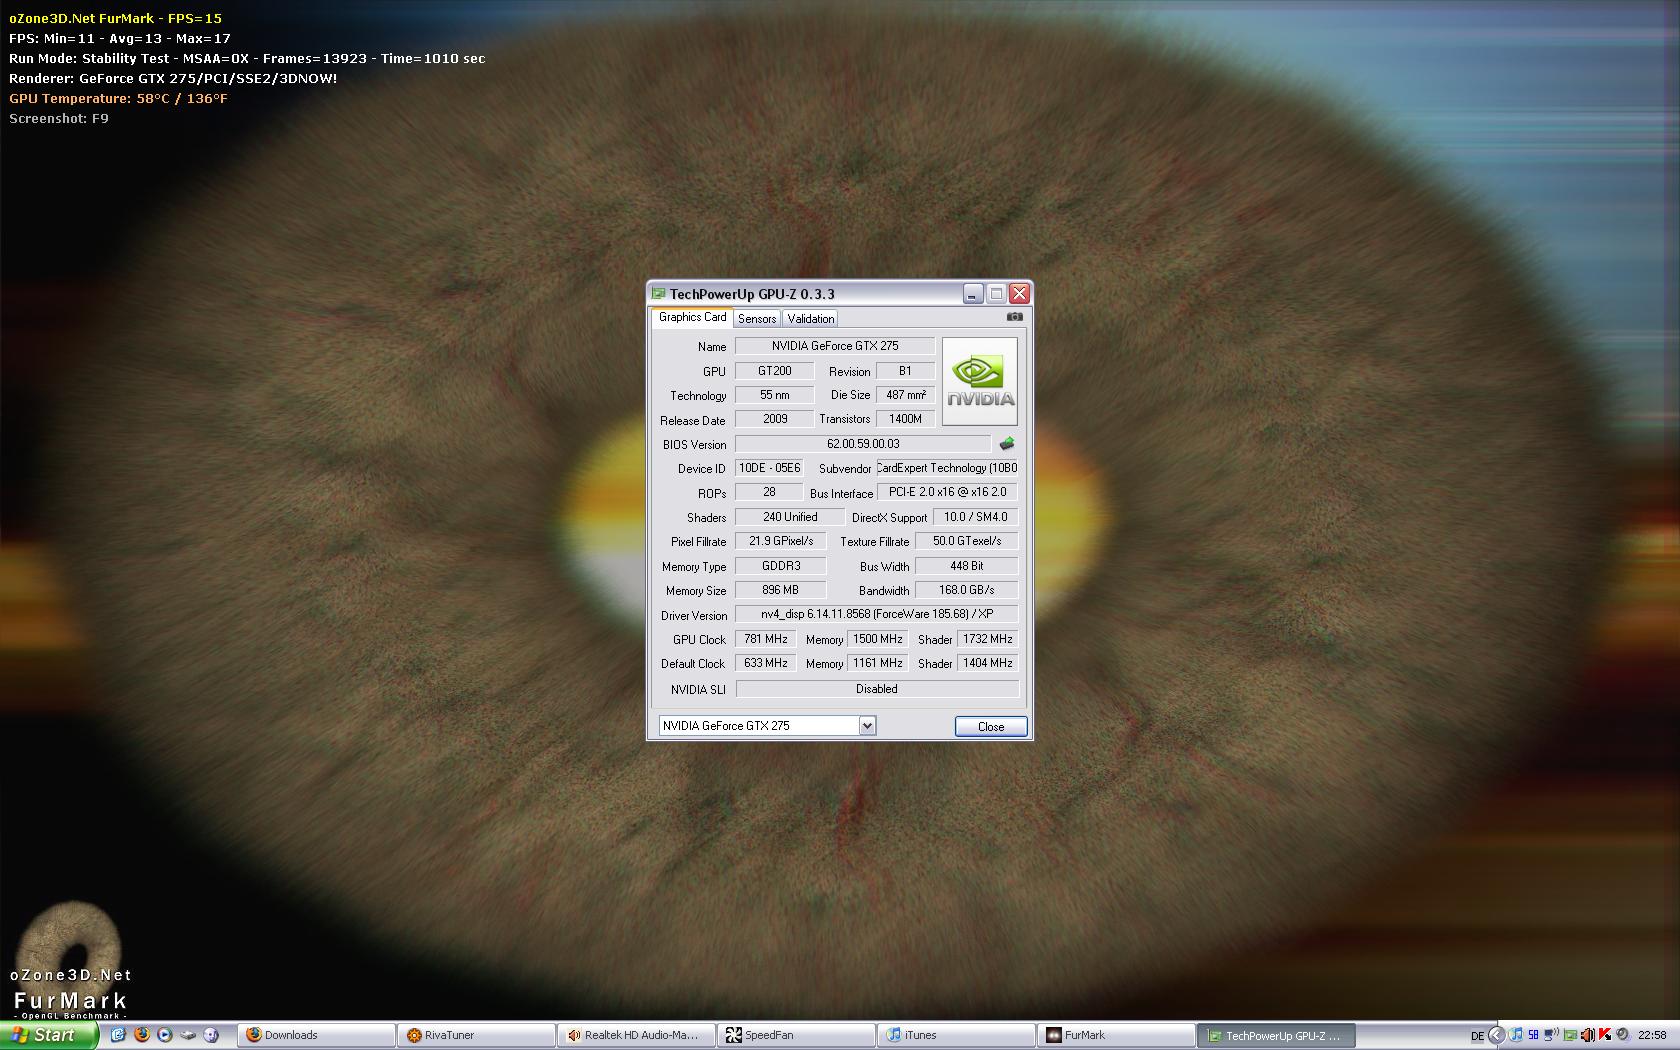Minimize the GPU-Z window
The height and width of the screenshot is (1050, 1680).
coord(973,293)
